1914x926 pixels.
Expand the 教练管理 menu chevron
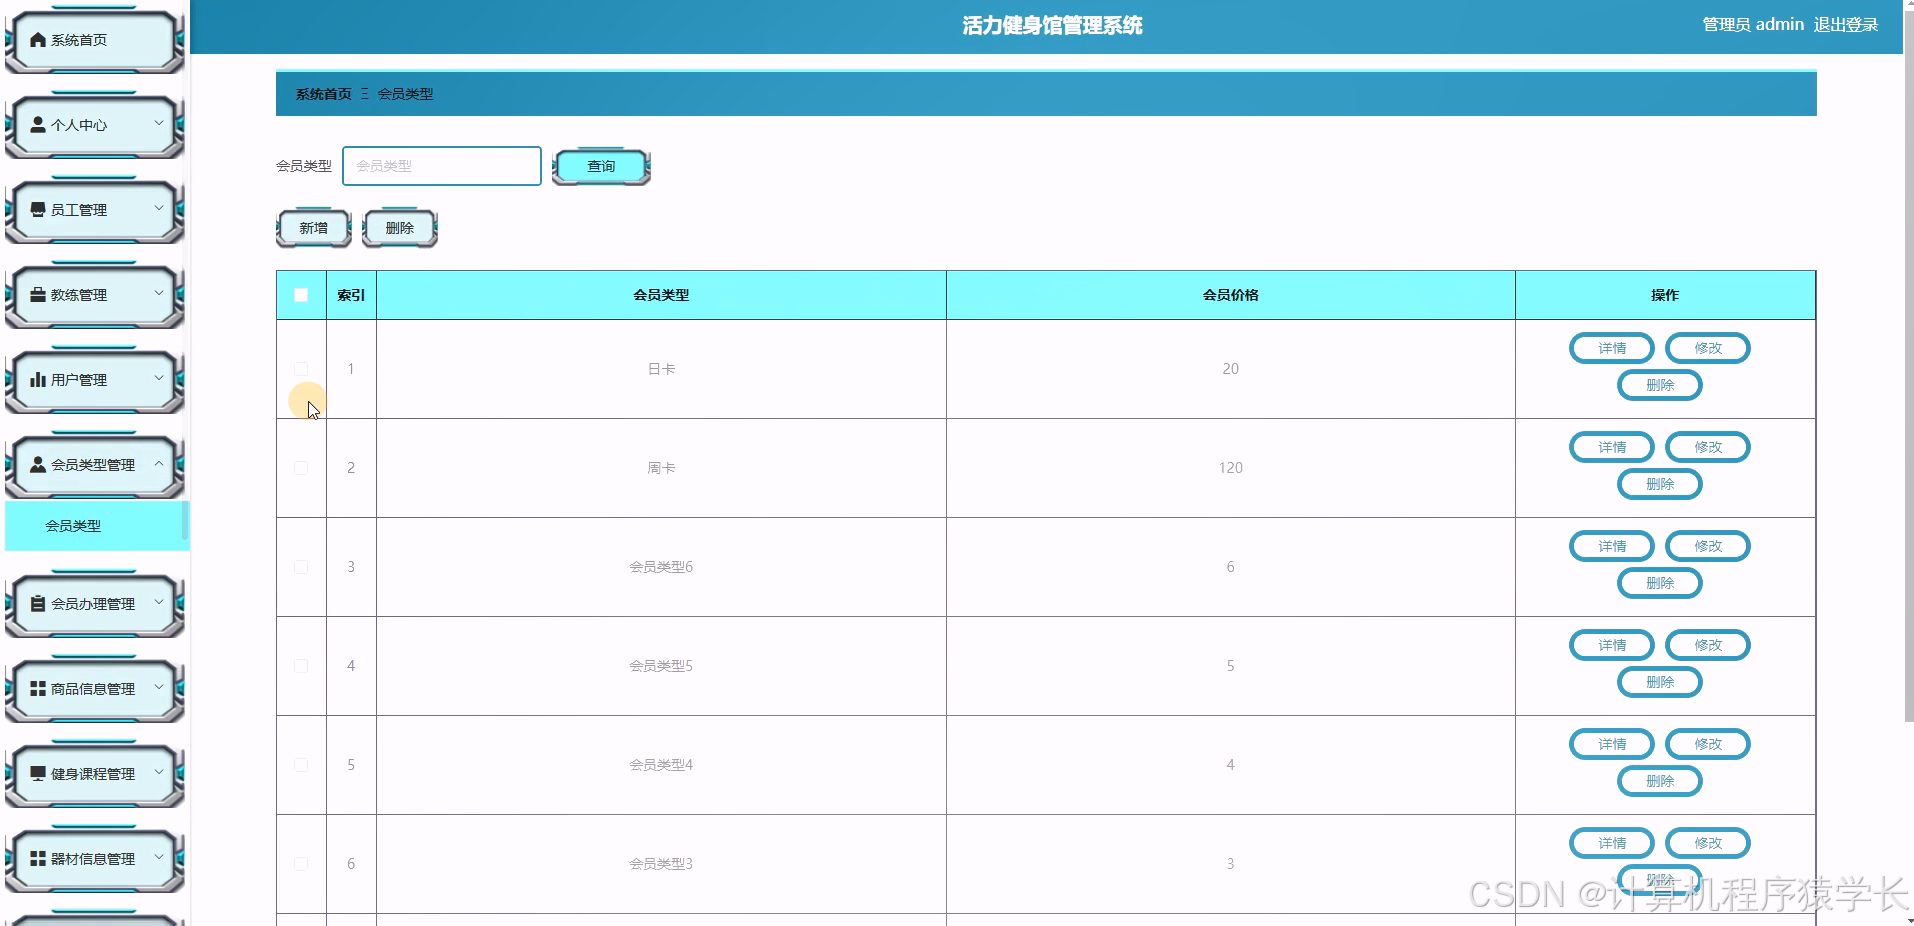[x=158, y=293]
